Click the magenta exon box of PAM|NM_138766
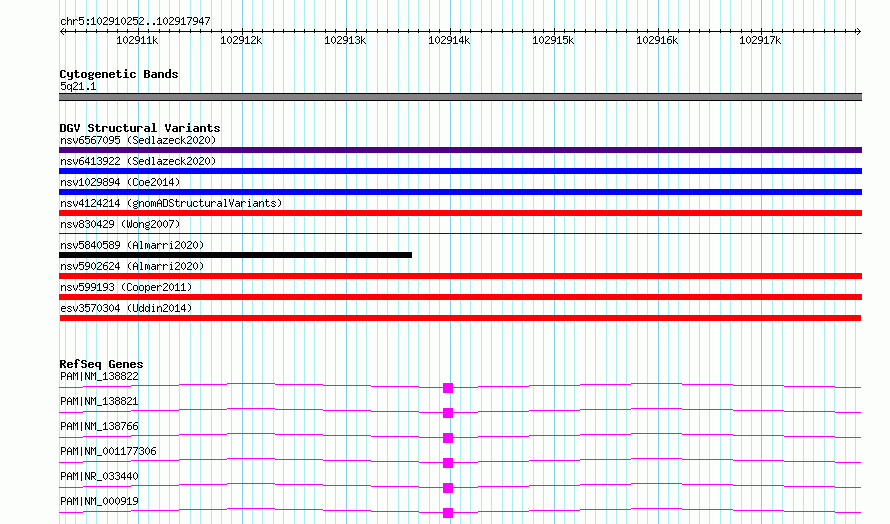This screenshot has width=890, height=524. [448, 438]
